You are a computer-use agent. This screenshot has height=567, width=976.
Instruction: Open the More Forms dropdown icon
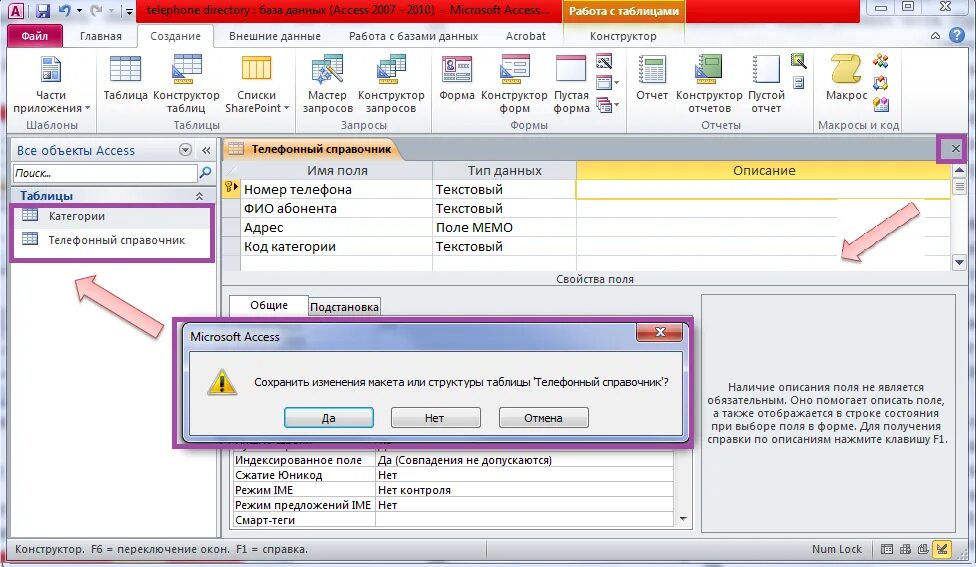tap(607, 105)
